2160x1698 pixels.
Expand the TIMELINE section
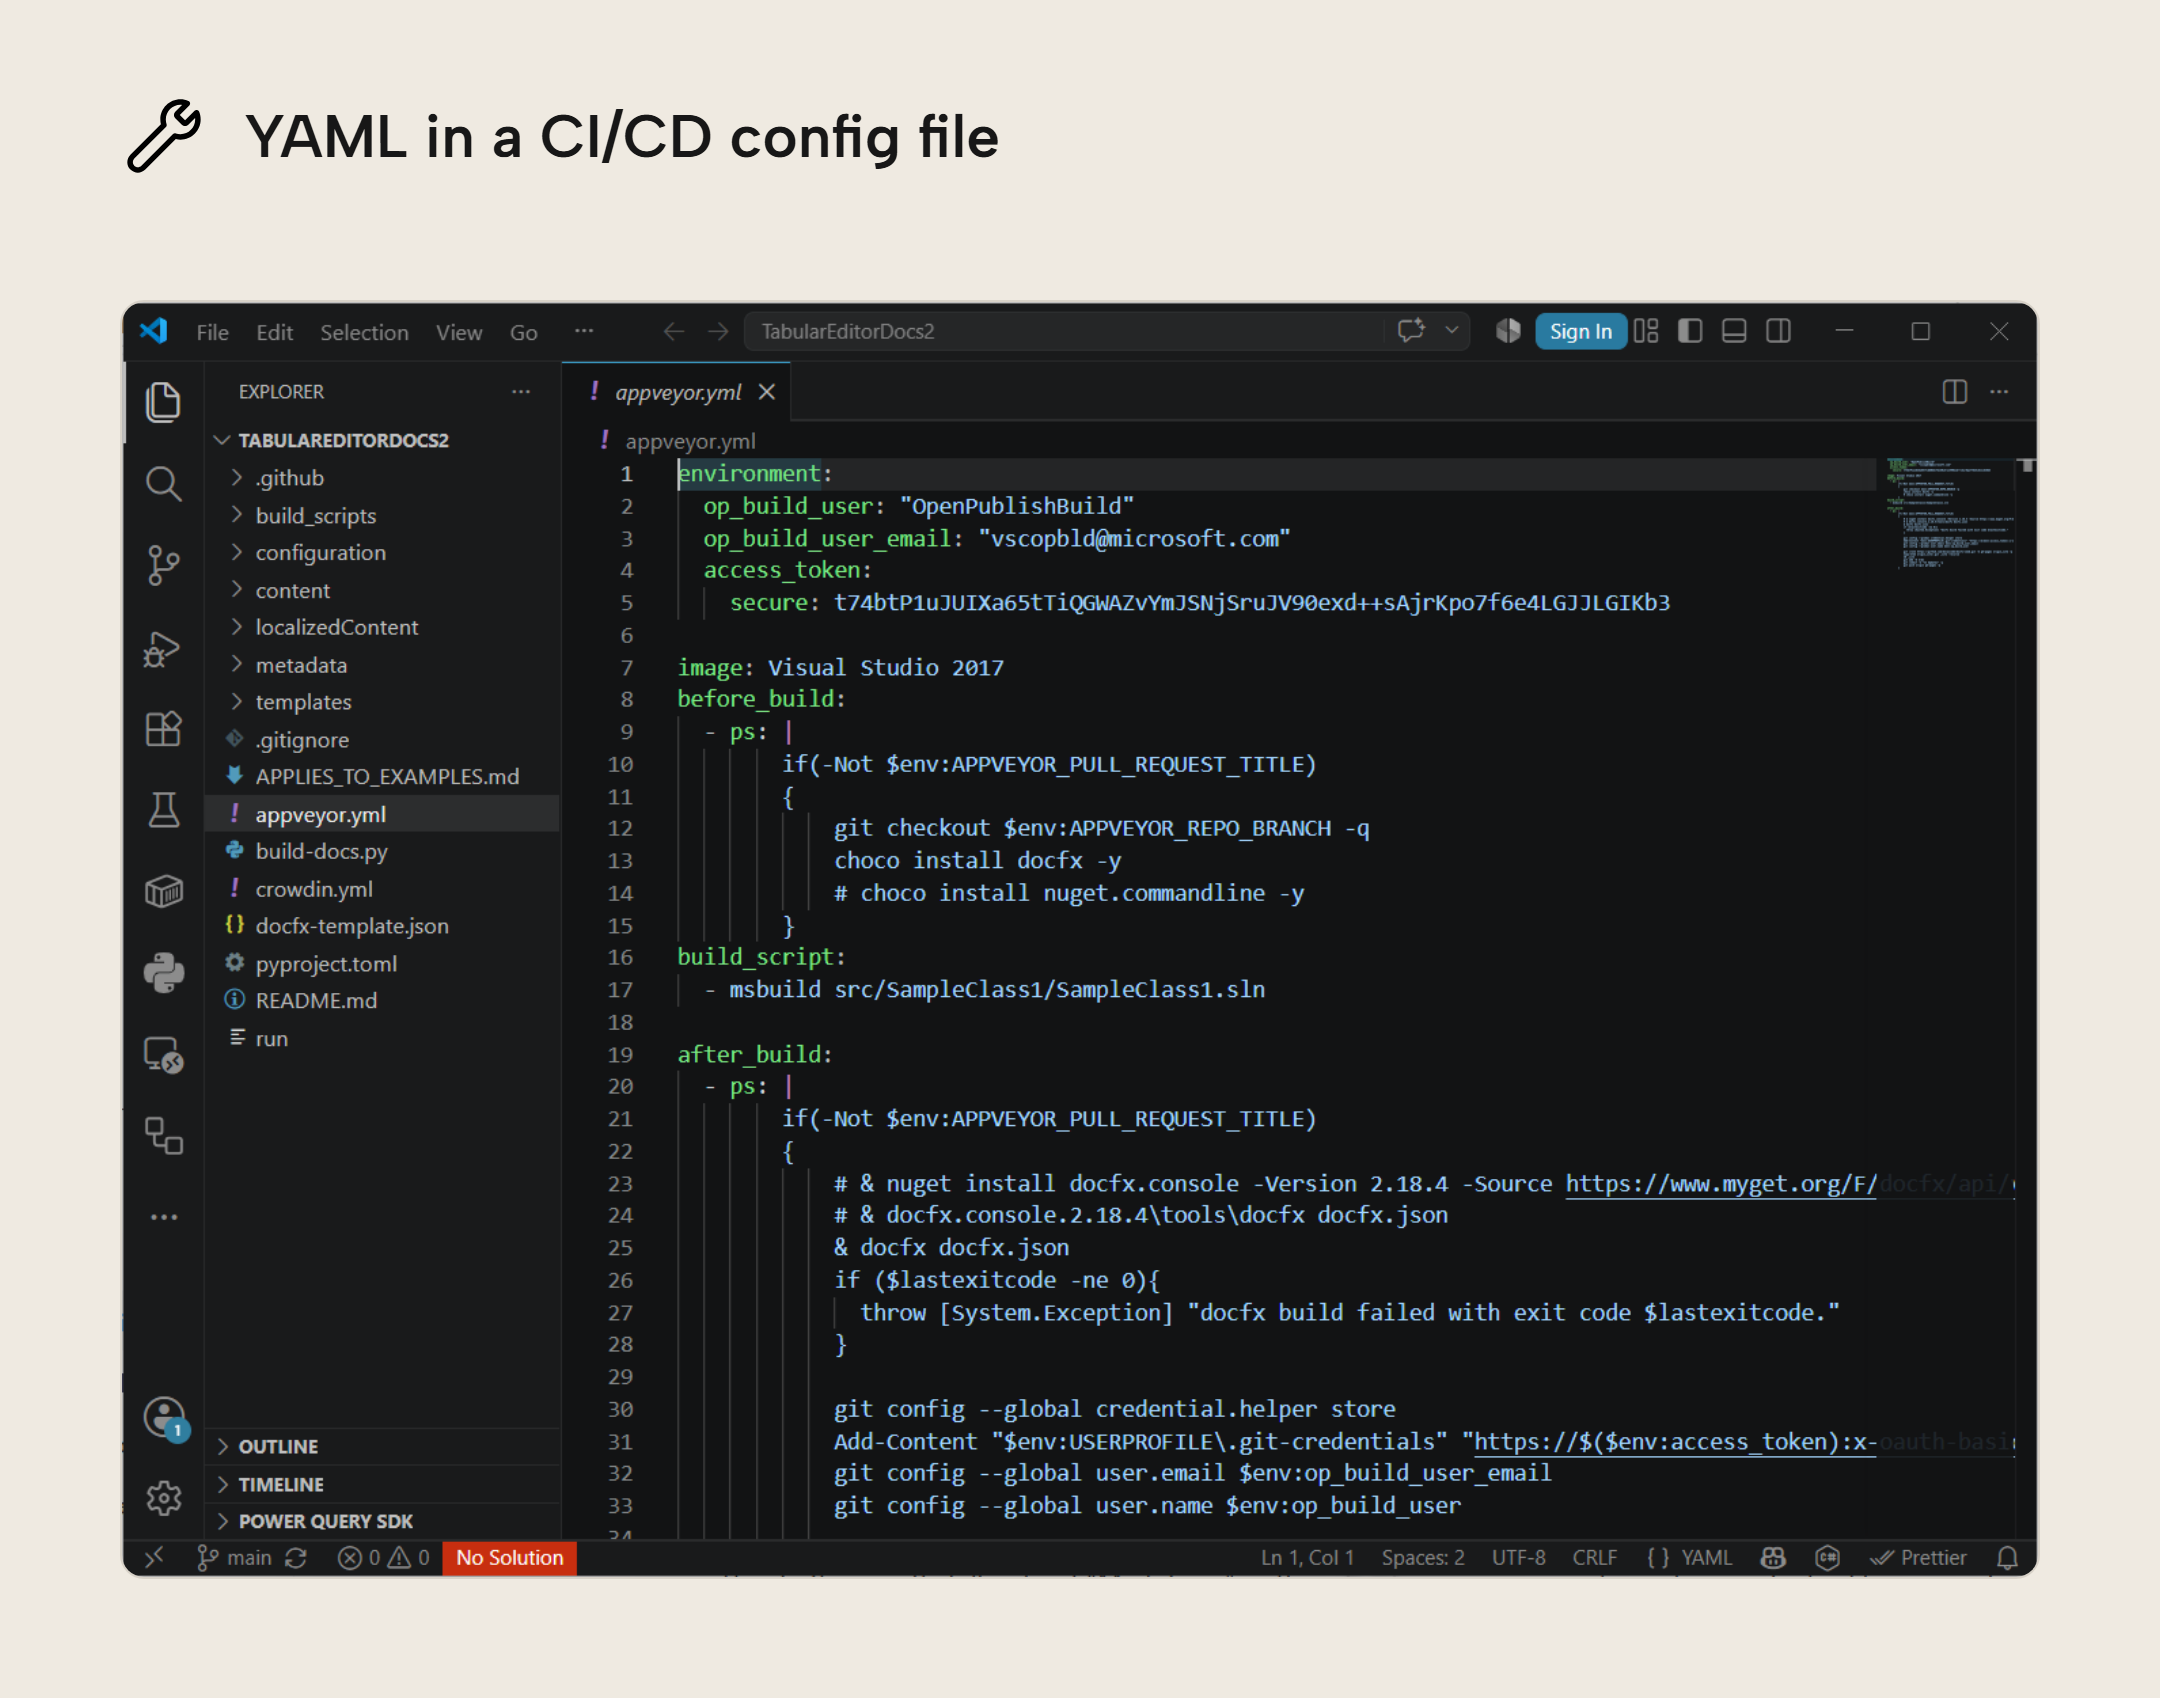(382, 1485)
